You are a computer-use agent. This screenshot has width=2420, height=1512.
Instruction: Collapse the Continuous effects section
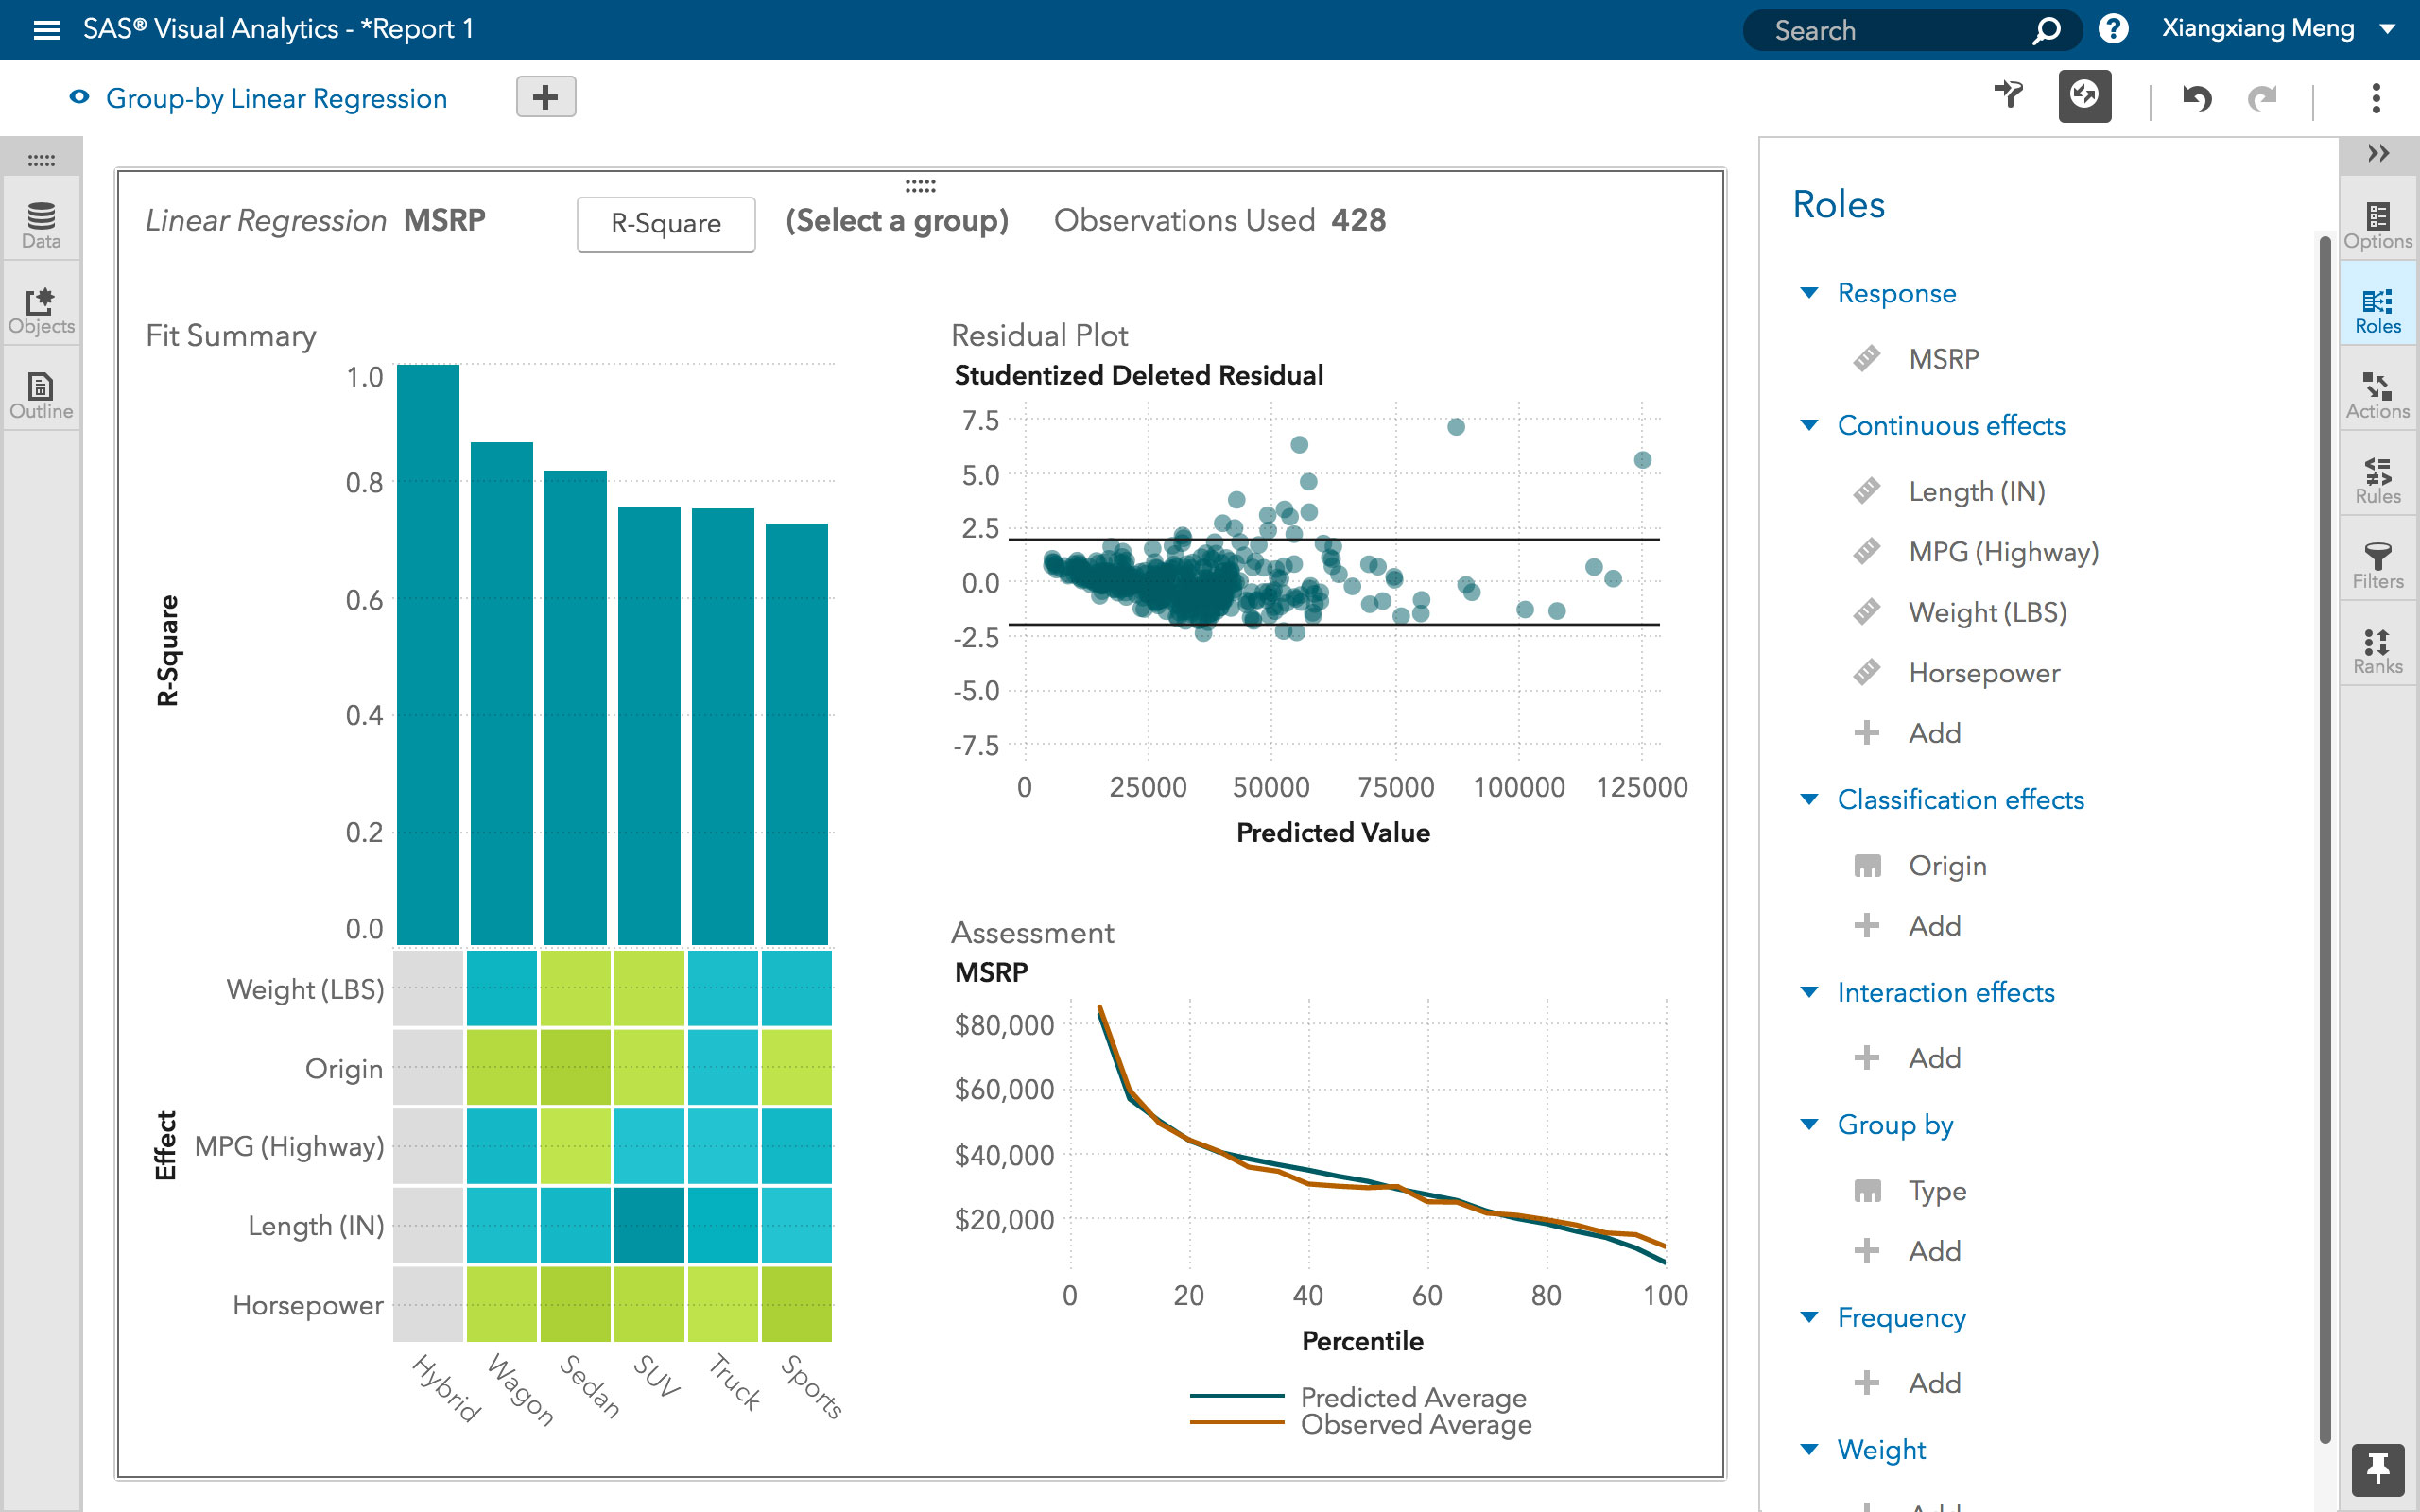click(1809, 425)
